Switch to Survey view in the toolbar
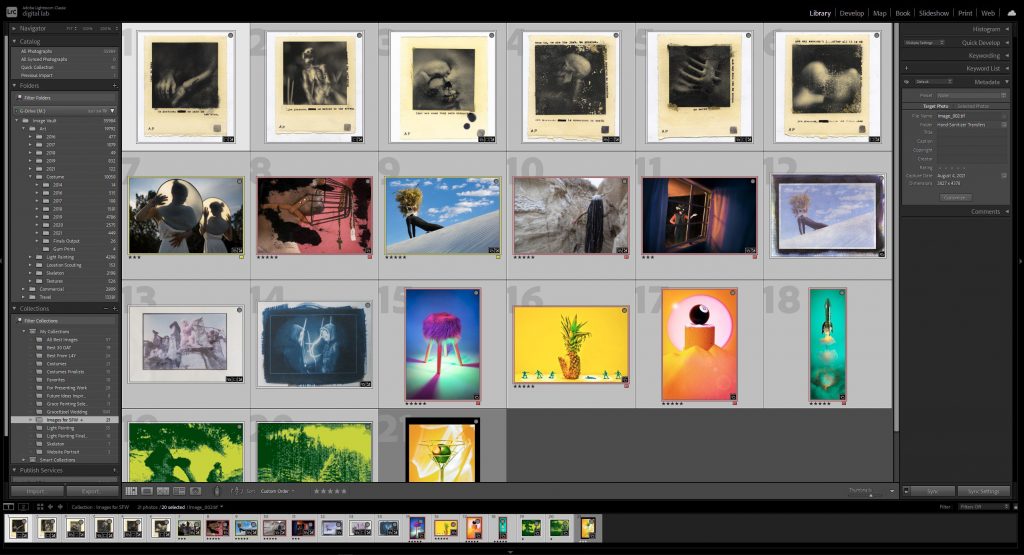 point(179,491)
